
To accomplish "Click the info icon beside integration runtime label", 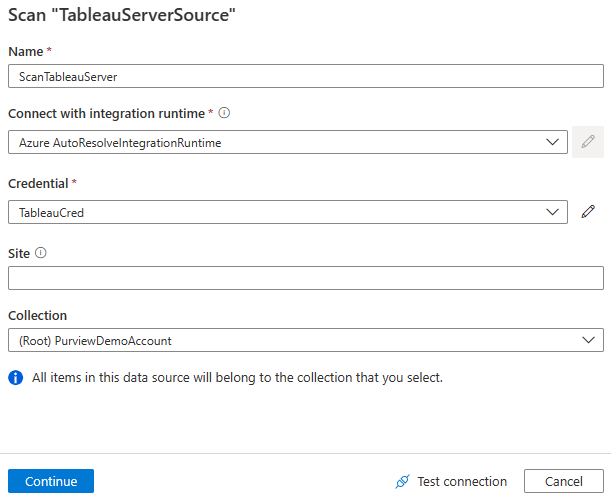I will (224, 113).
